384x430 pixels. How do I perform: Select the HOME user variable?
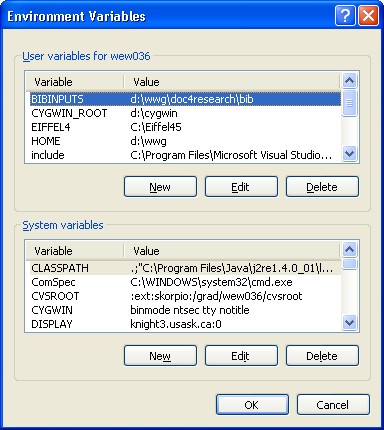click(x=185, y=141)
